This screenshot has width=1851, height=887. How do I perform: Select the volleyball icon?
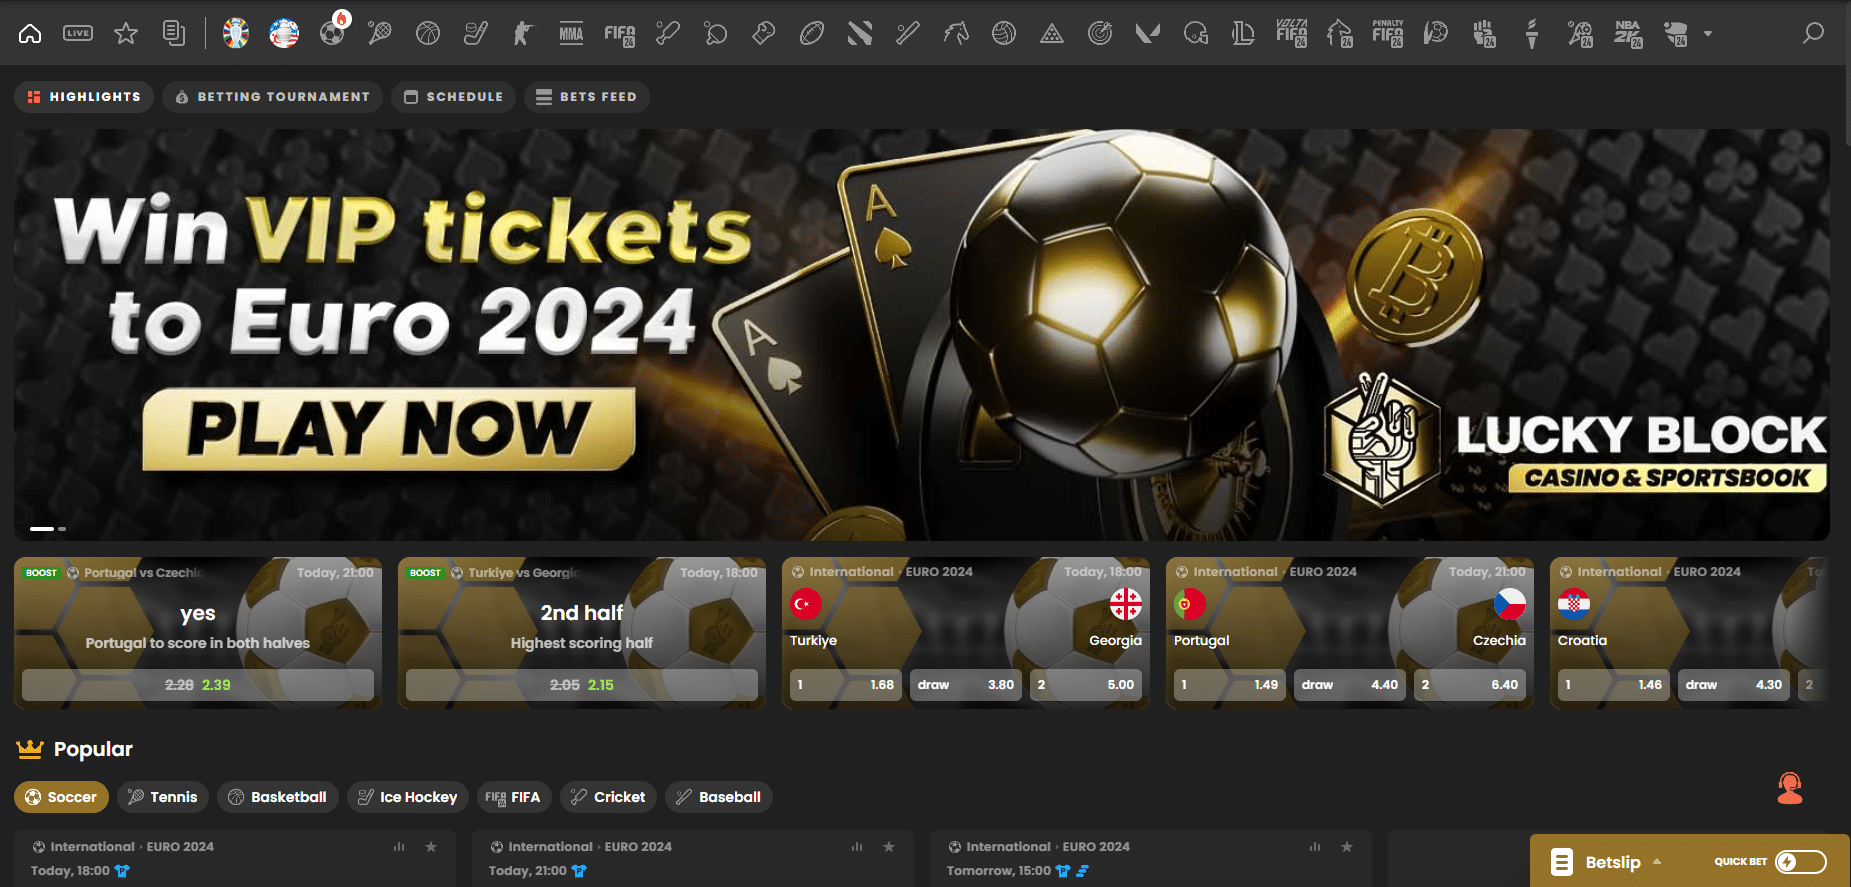tap(1004, 33)
